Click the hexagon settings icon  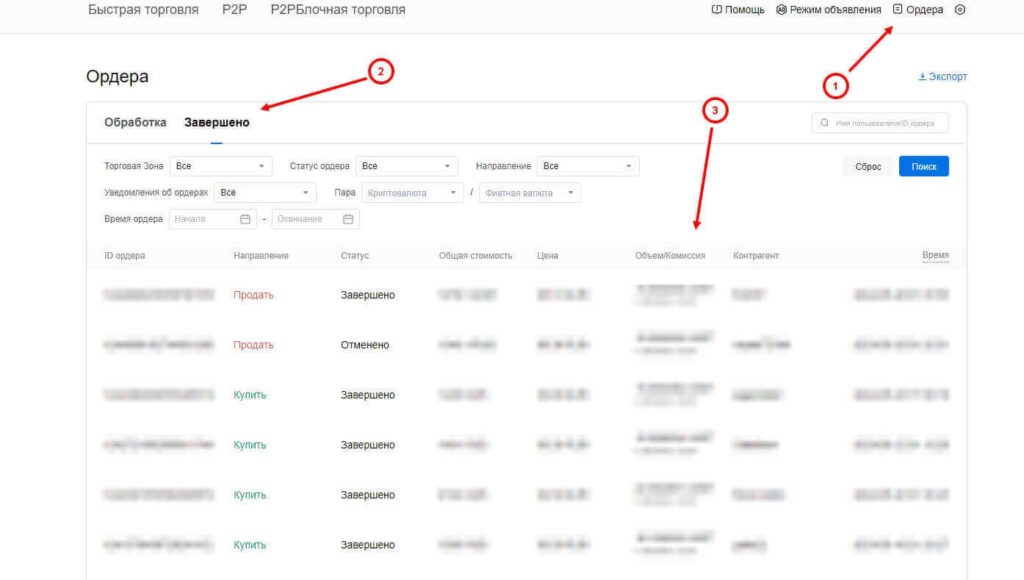[x=960, y=10]
